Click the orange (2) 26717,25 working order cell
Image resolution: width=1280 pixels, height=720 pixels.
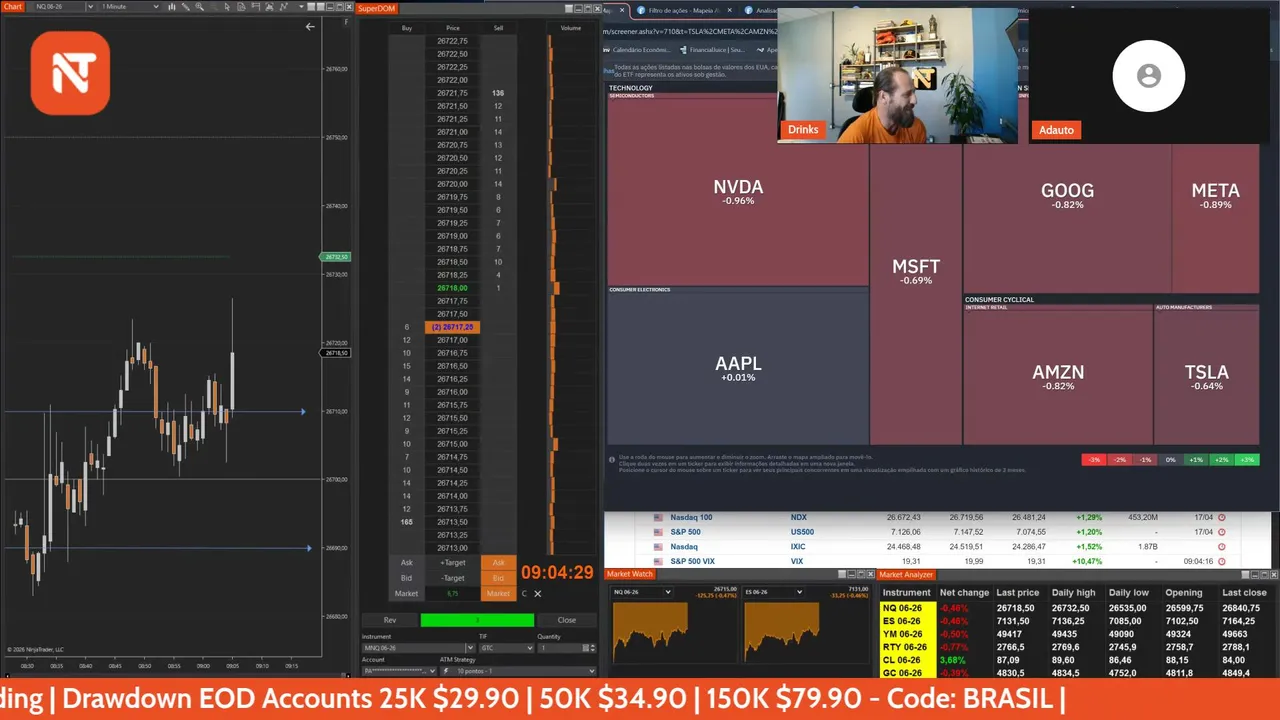(x=452, y=327)
